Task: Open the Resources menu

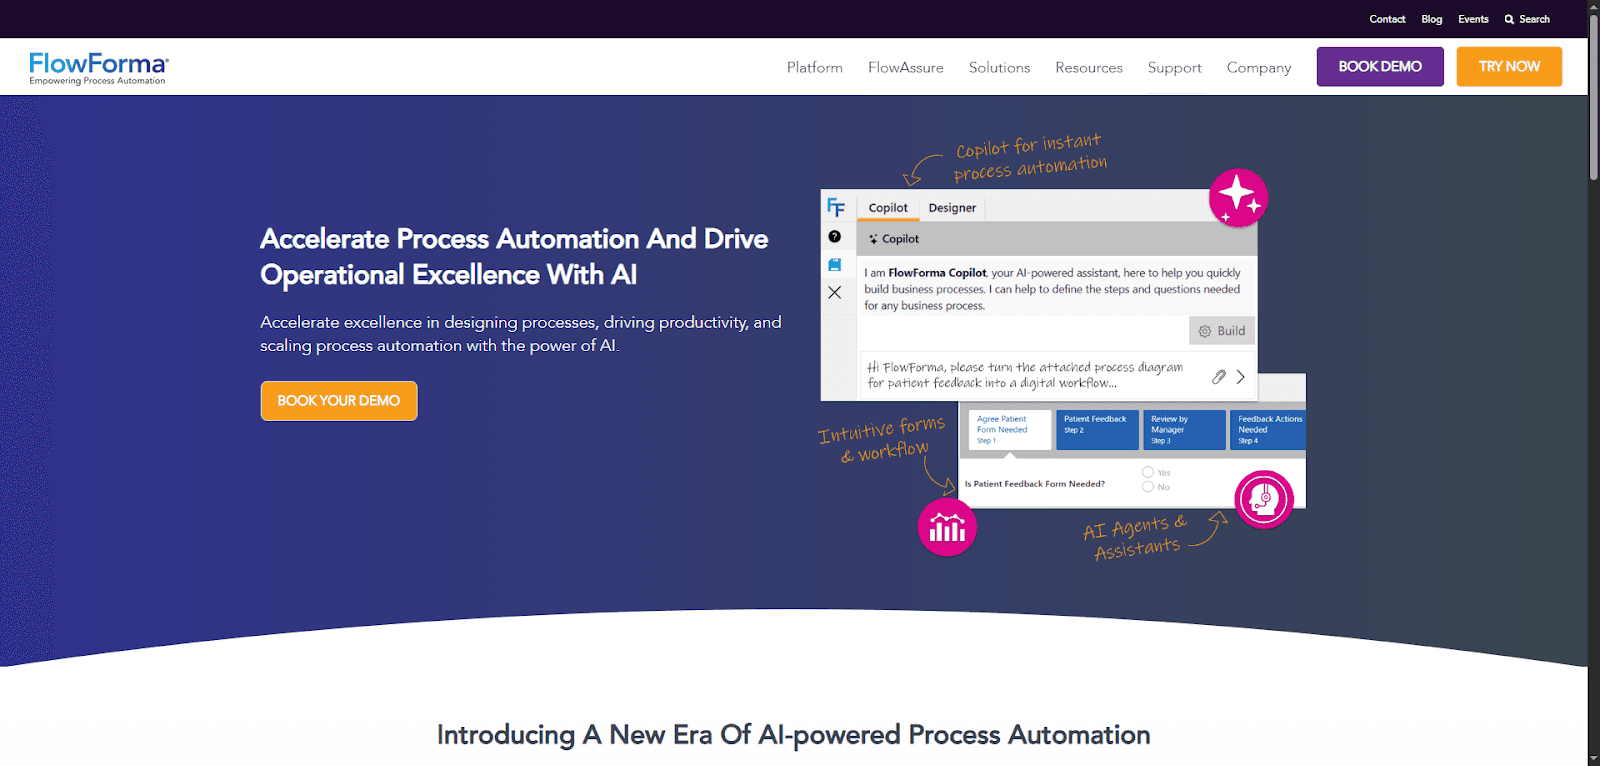Action: click(x=1089, y=67)
